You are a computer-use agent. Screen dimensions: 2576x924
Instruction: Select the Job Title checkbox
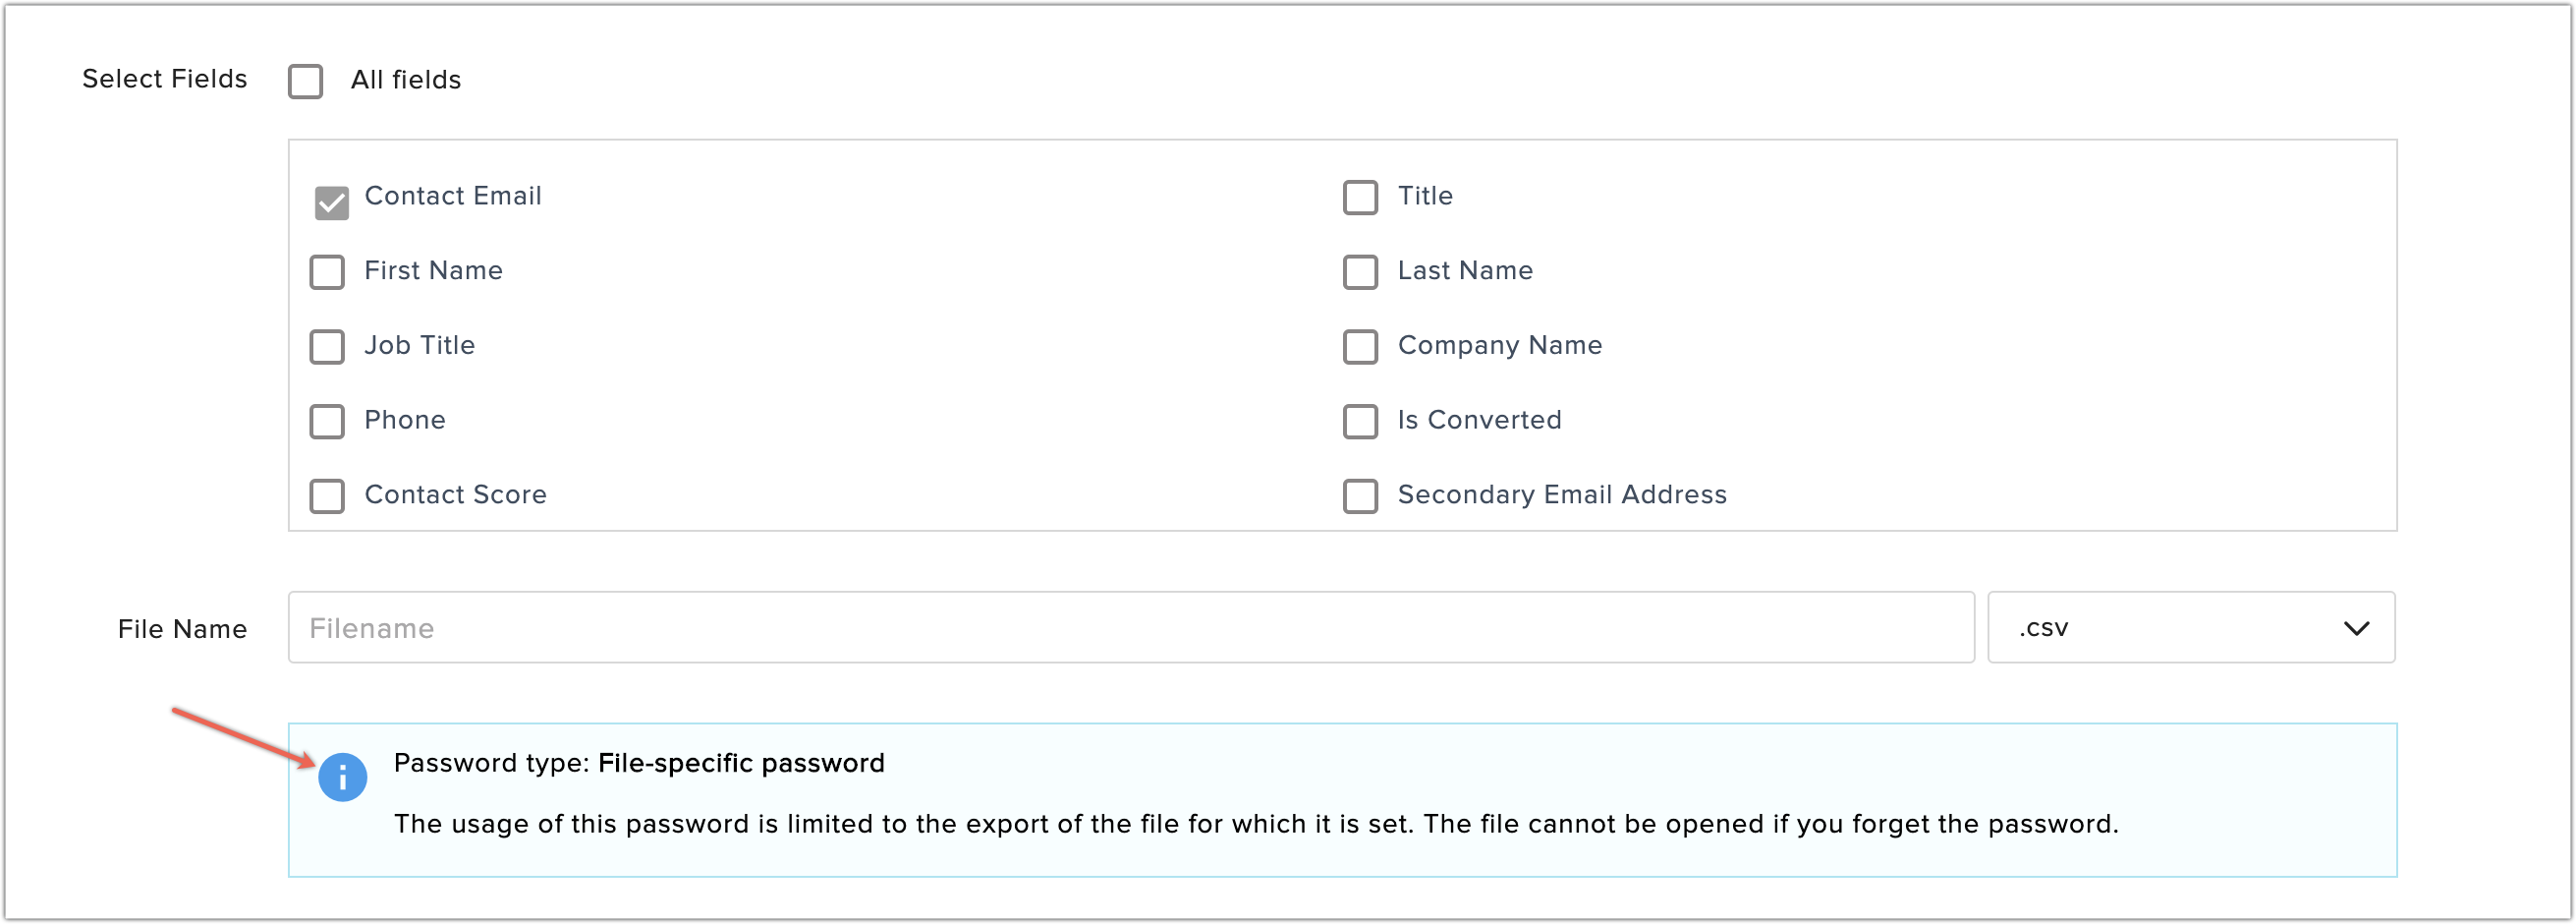click(327, 347)
